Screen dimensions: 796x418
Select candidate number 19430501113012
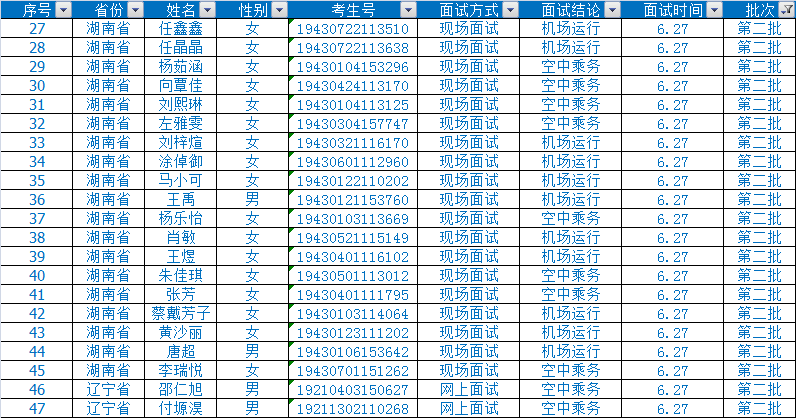(x=353, y=275)
